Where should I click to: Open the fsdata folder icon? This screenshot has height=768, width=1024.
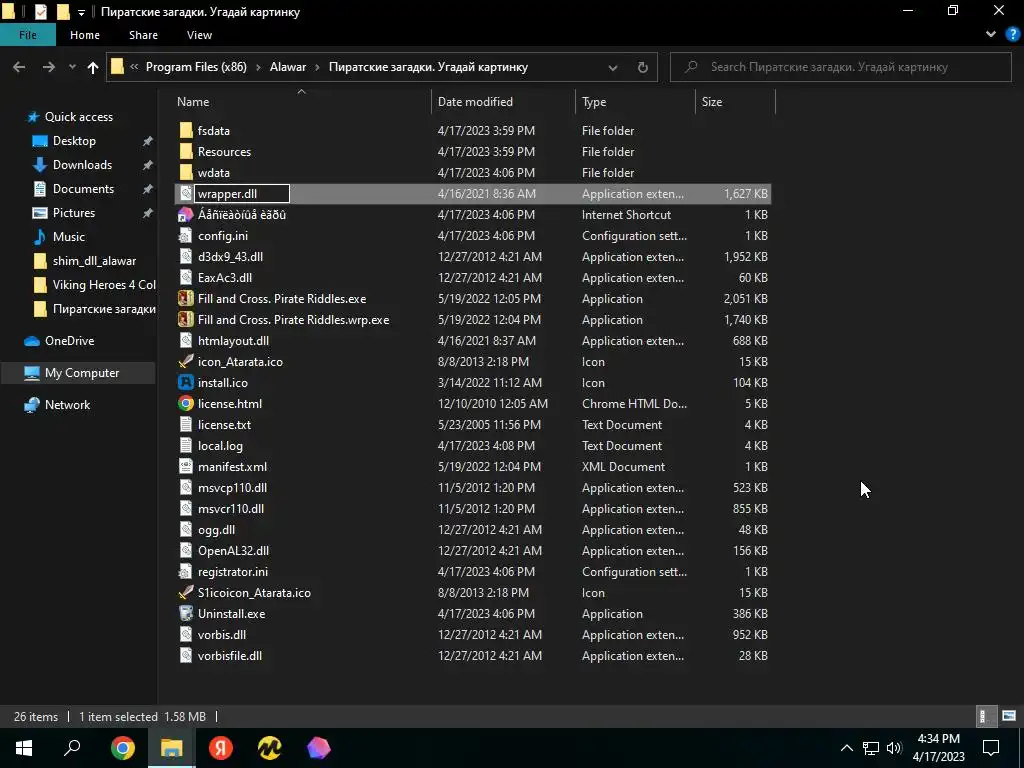[186, 131]
